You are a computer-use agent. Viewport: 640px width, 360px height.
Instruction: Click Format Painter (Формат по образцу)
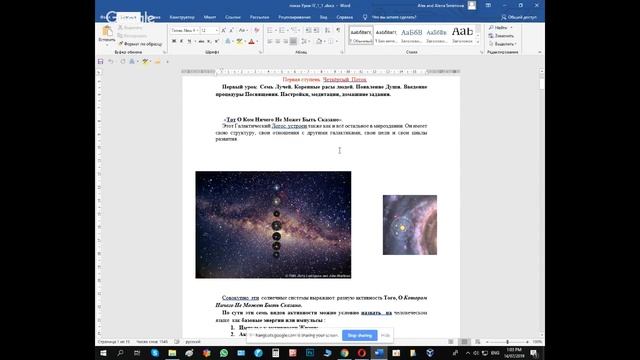[x=140, y=44]
